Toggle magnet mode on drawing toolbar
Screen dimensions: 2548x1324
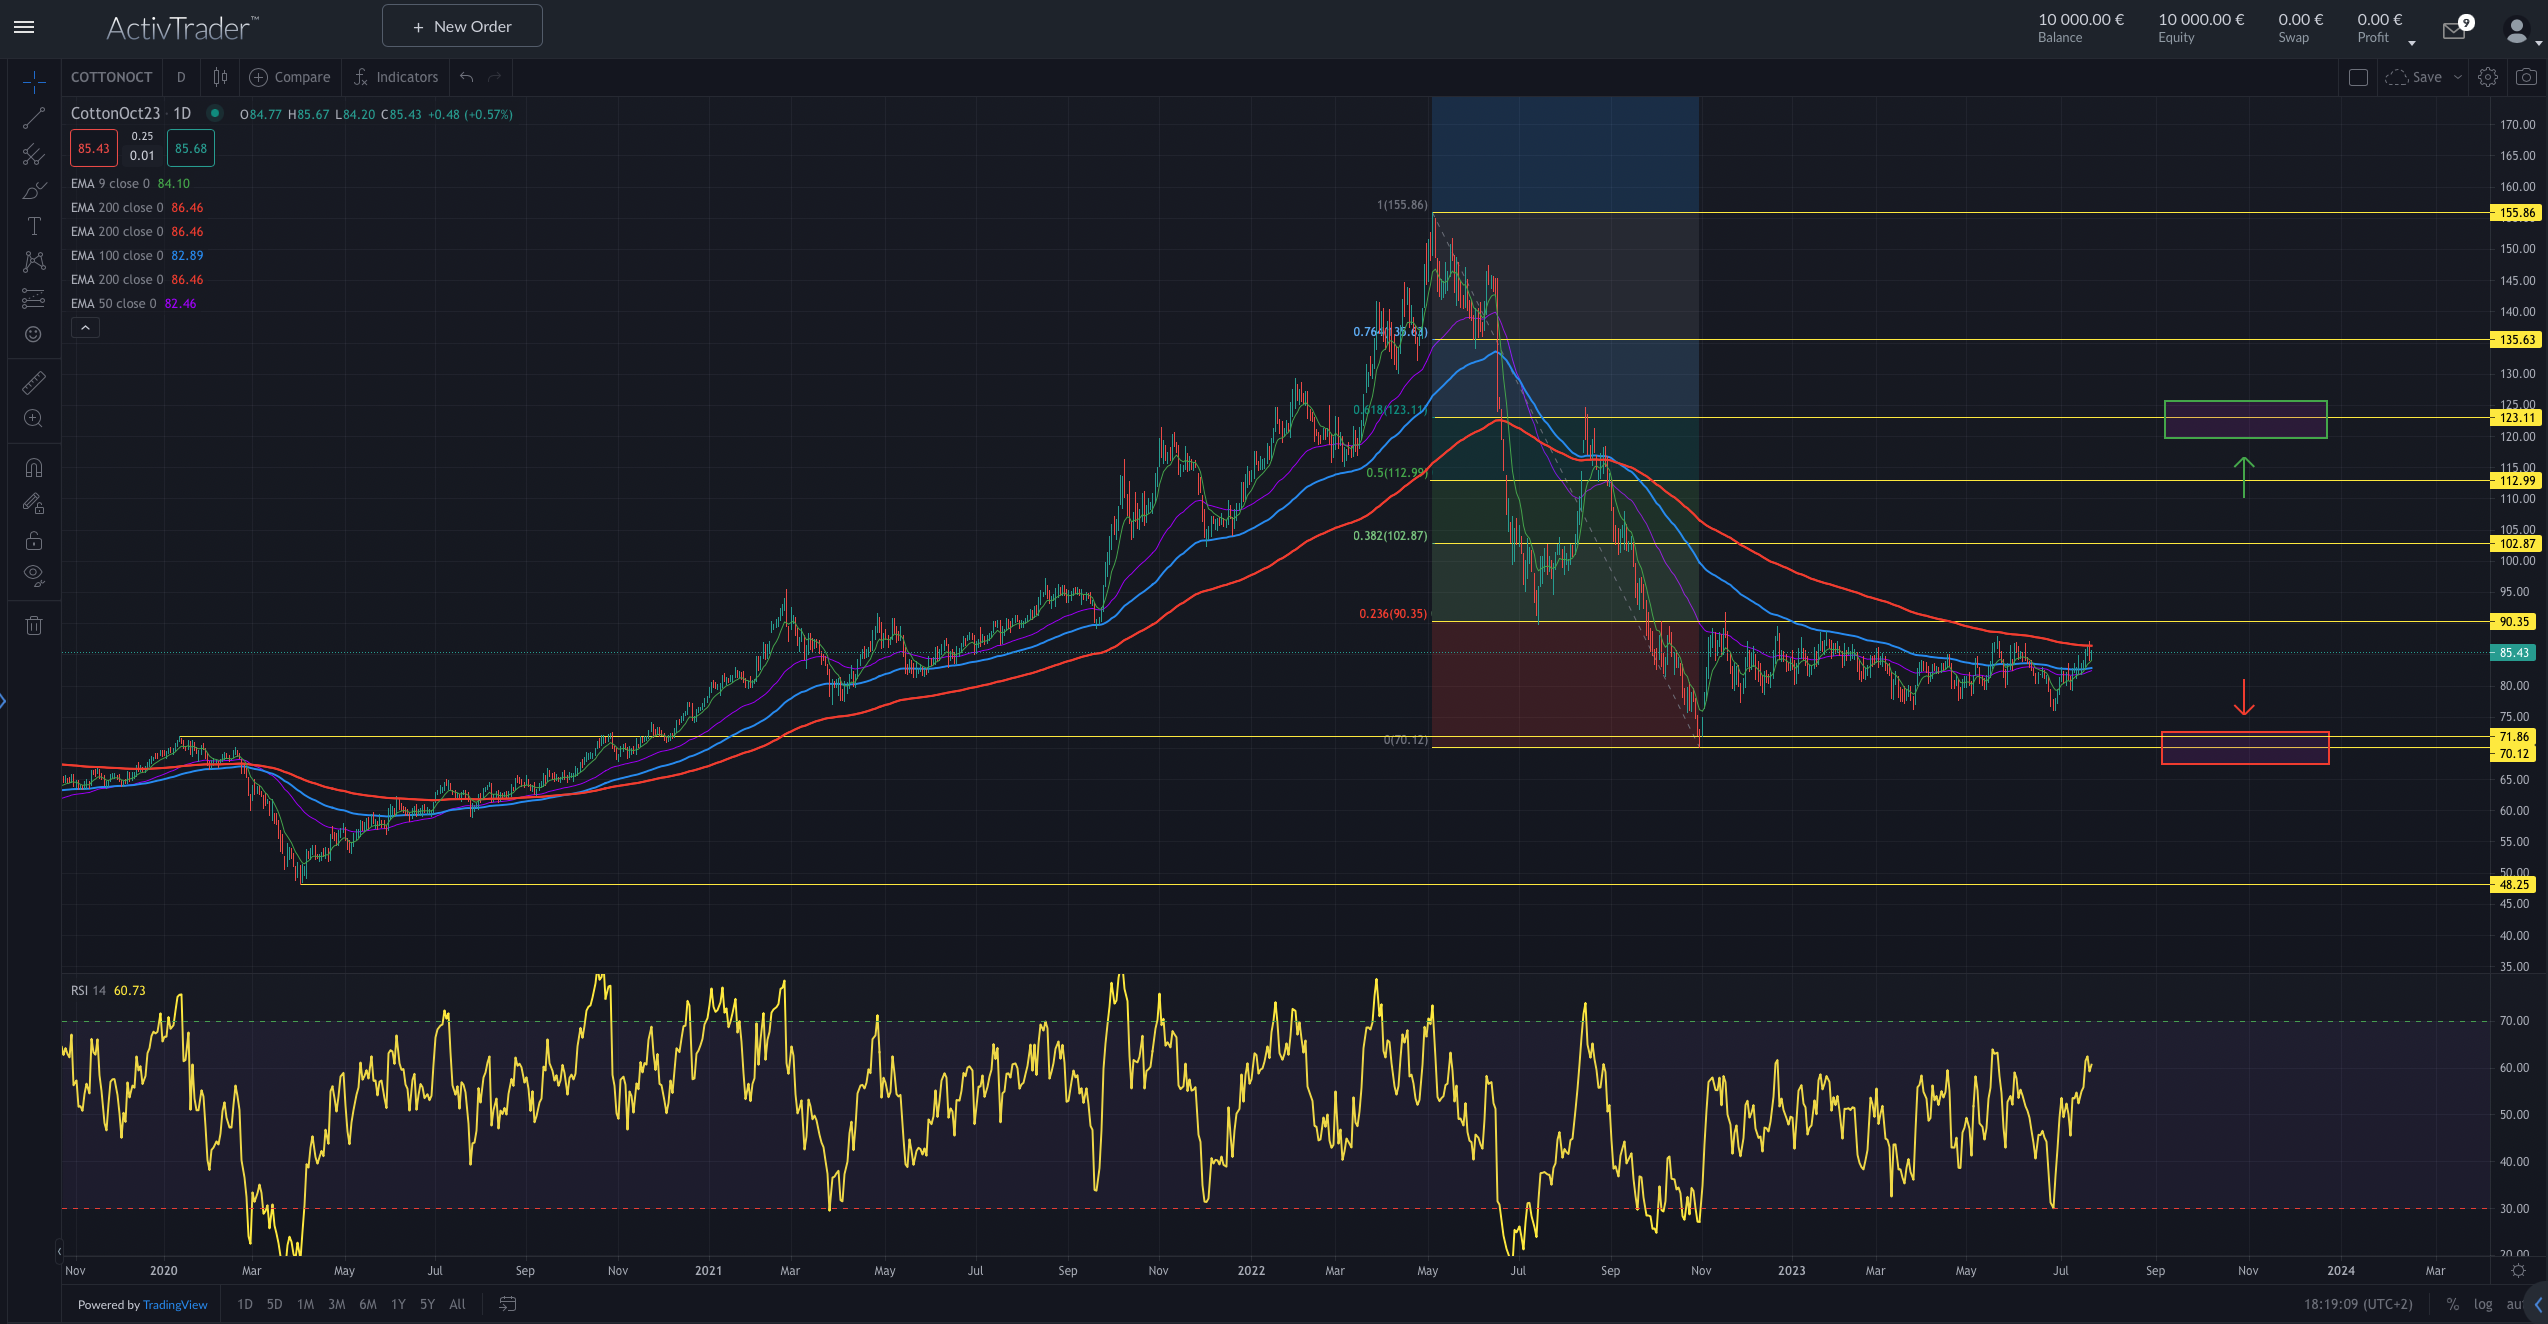point(34,468)
